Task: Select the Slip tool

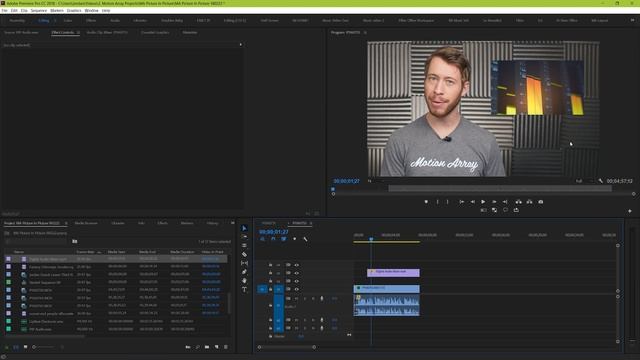Action: coord(244,263)
